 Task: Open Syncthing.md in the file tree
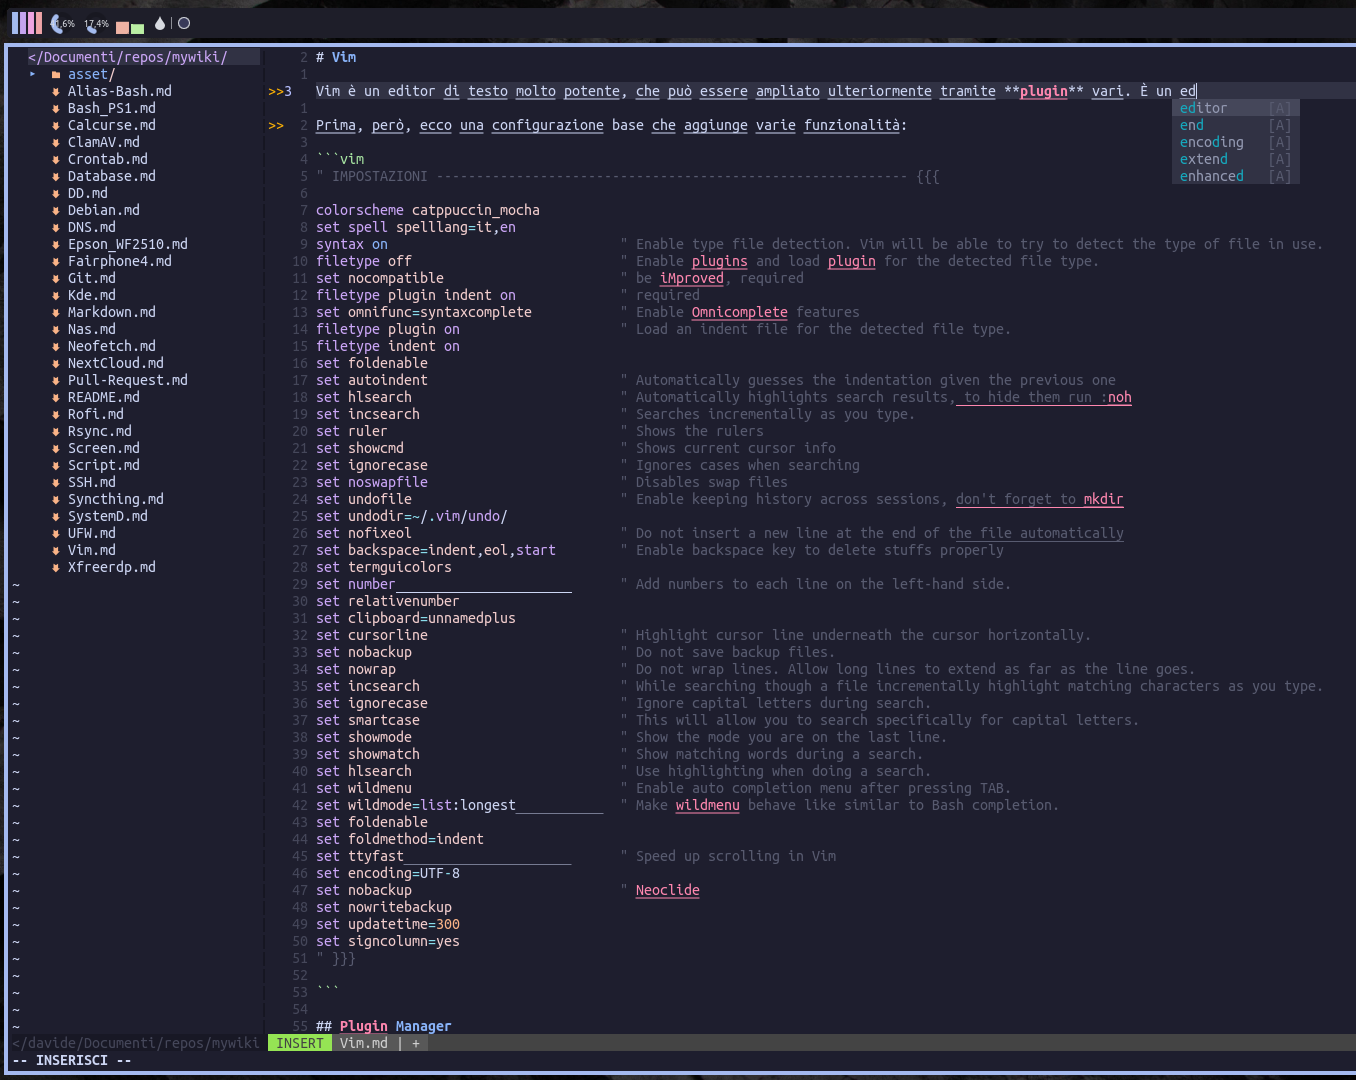pos(116,499)
